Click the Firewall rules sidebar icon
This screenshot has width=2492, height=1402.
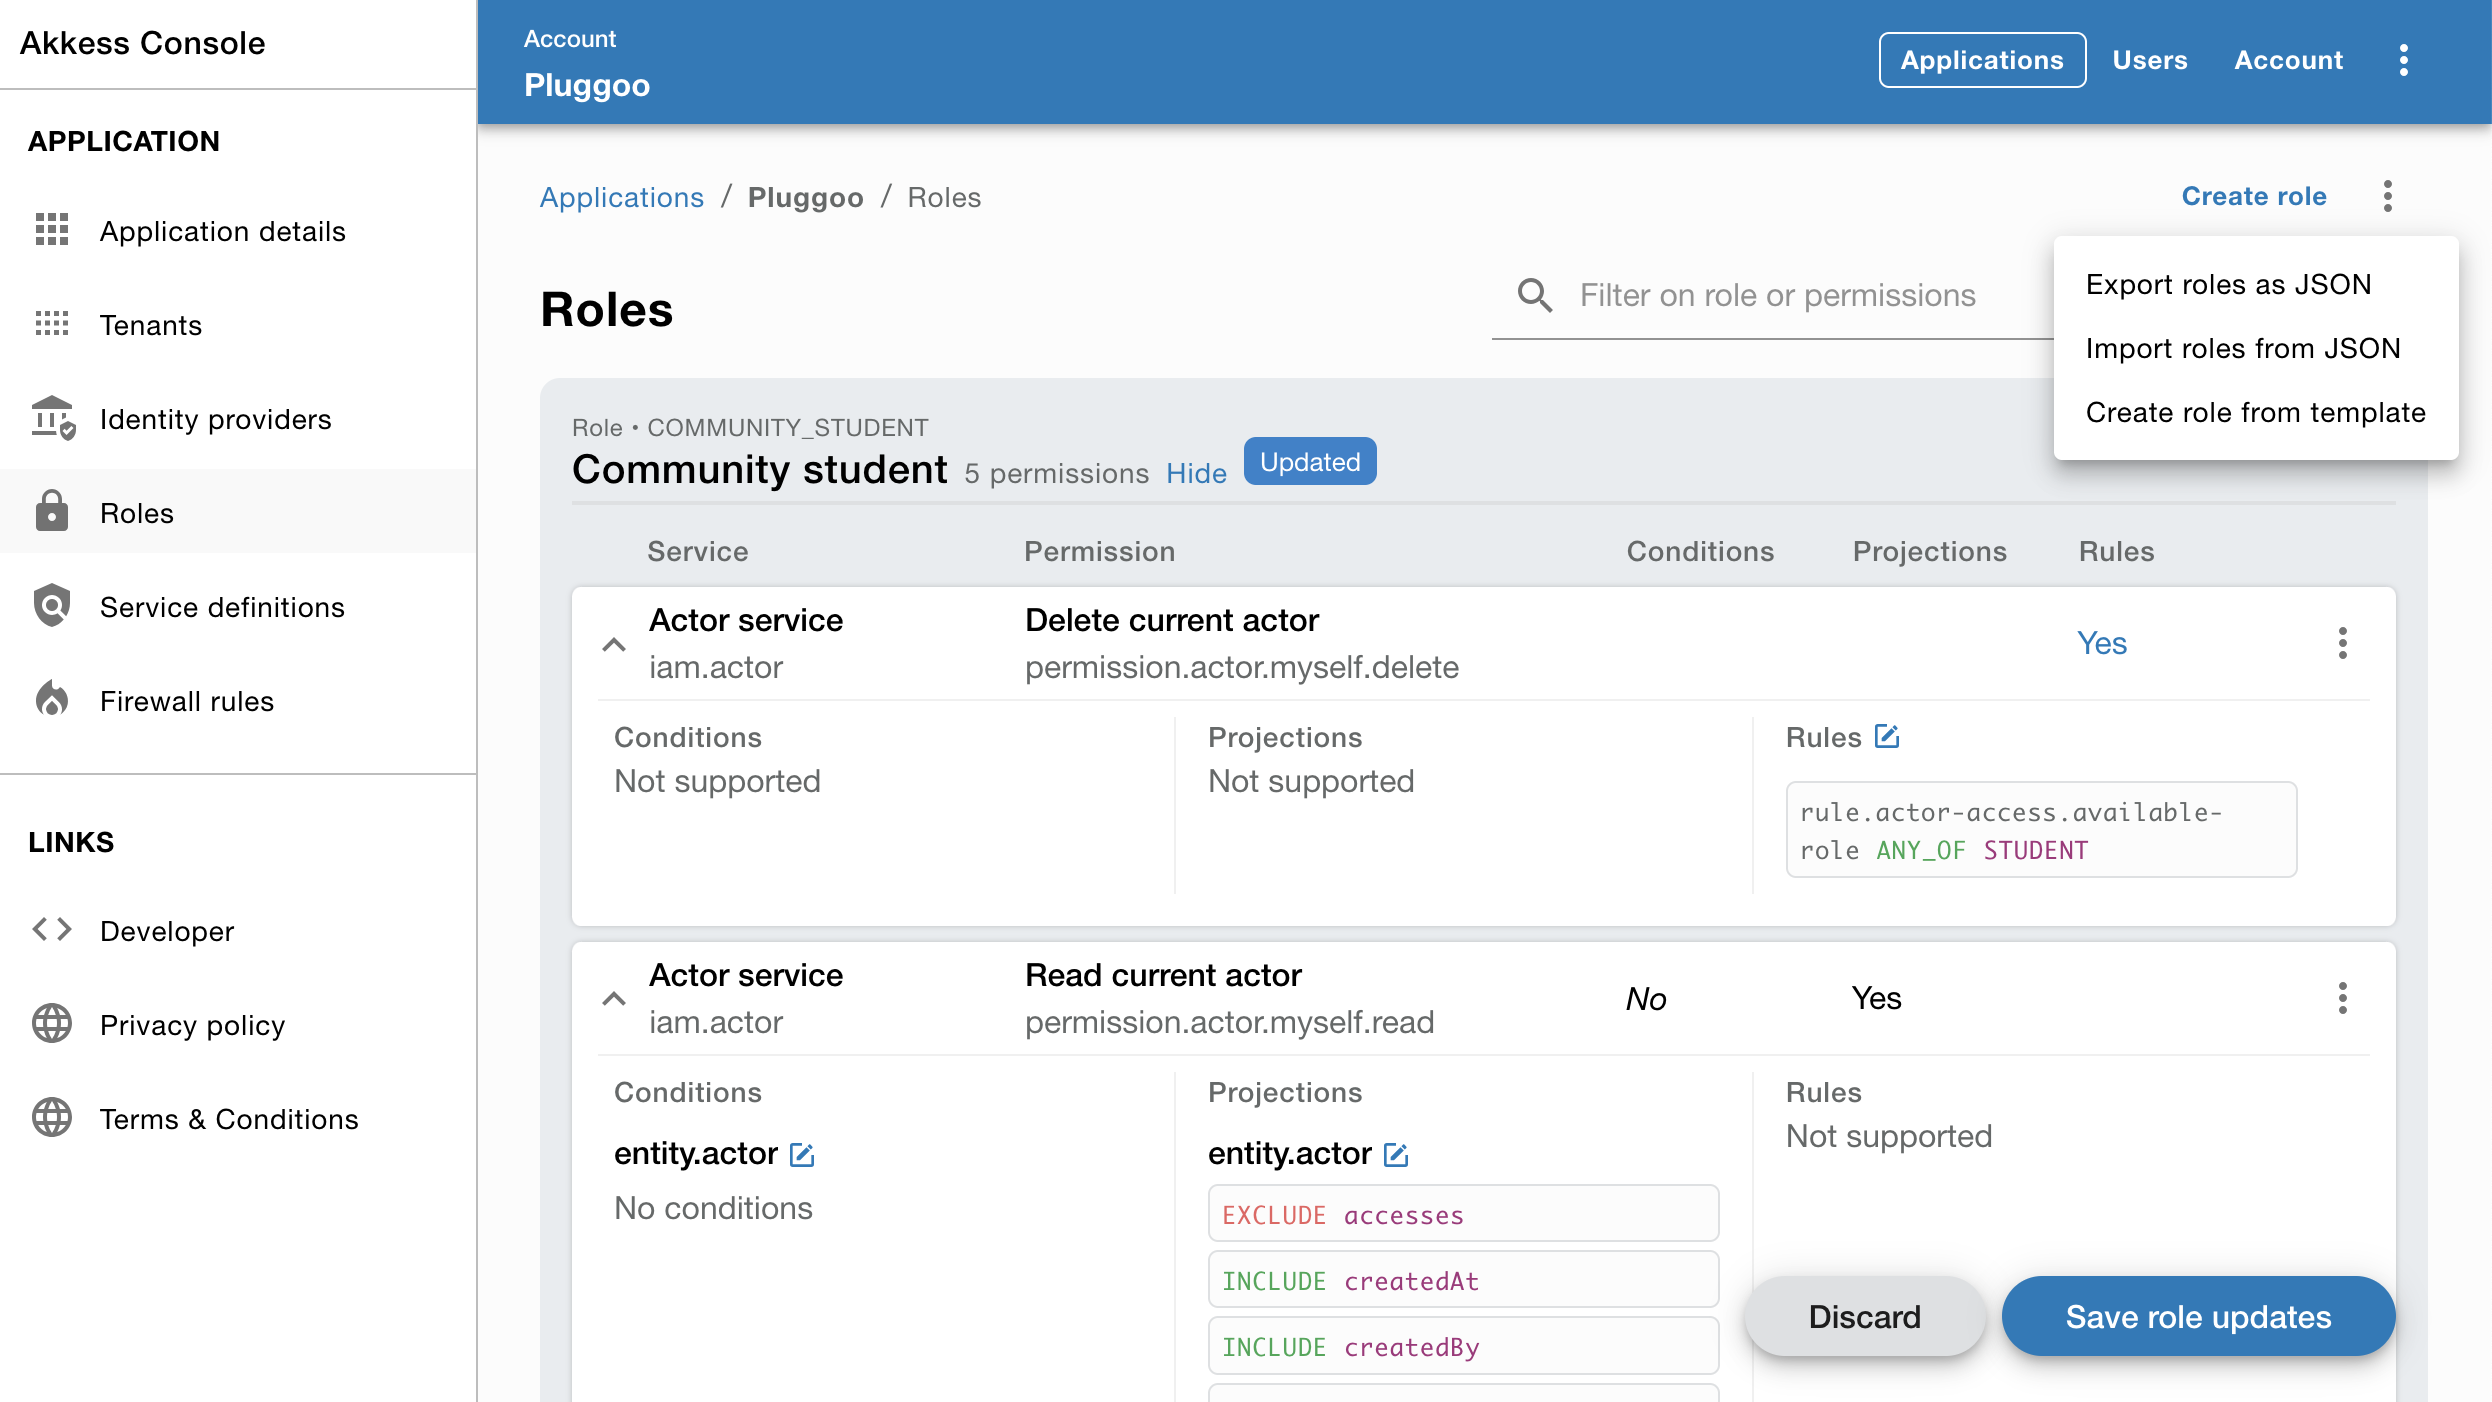(x=50, y=700)
